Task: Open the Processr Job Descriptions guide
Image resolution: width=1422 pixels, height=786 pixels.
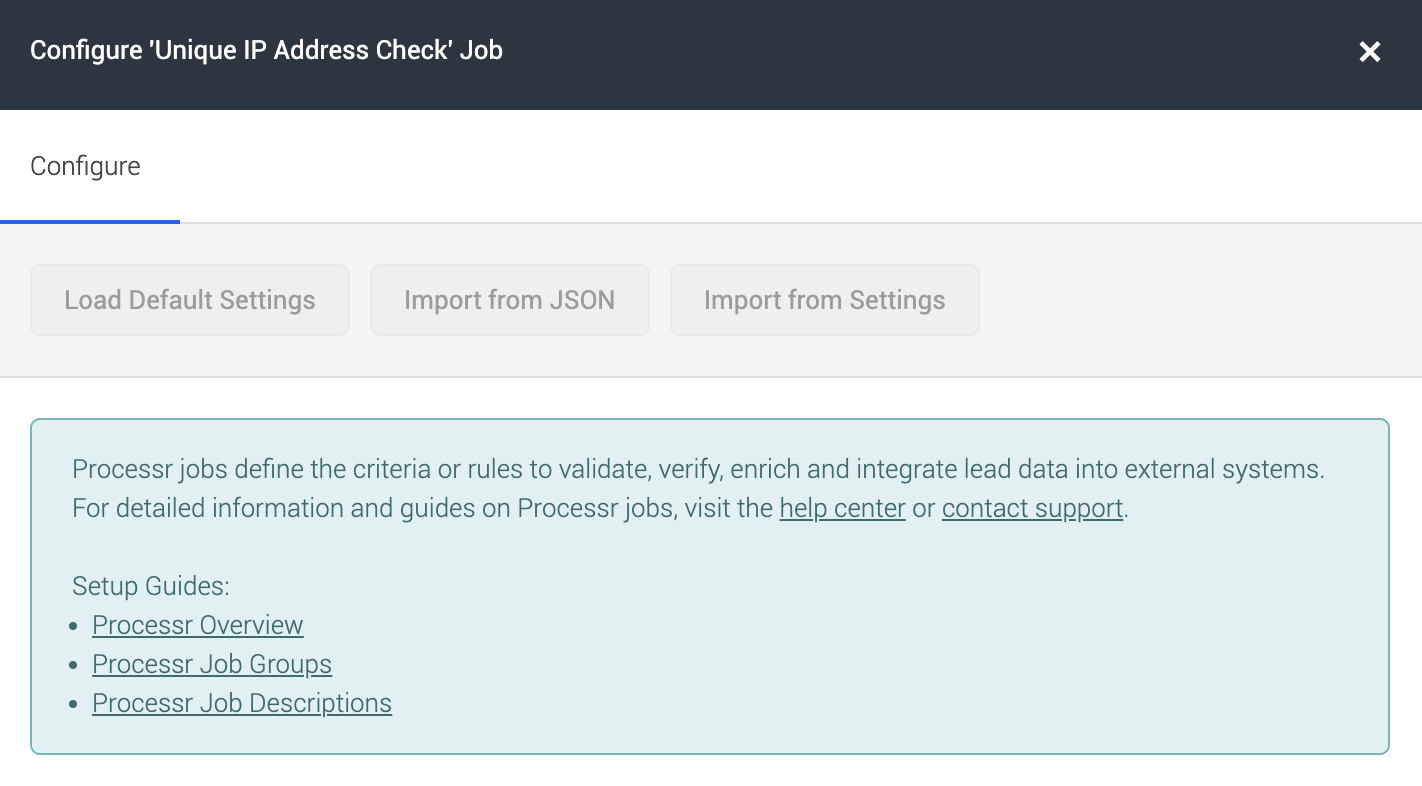Action: tap(242, 702)
